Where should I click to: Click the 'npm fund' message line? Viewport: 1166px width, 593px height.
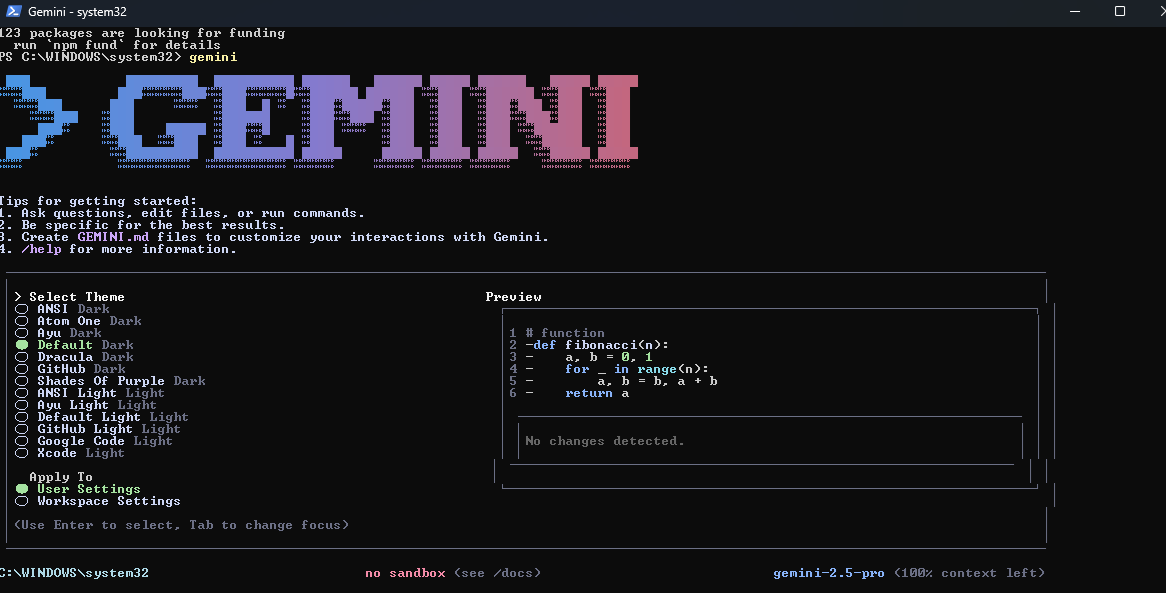coord(117,45)
